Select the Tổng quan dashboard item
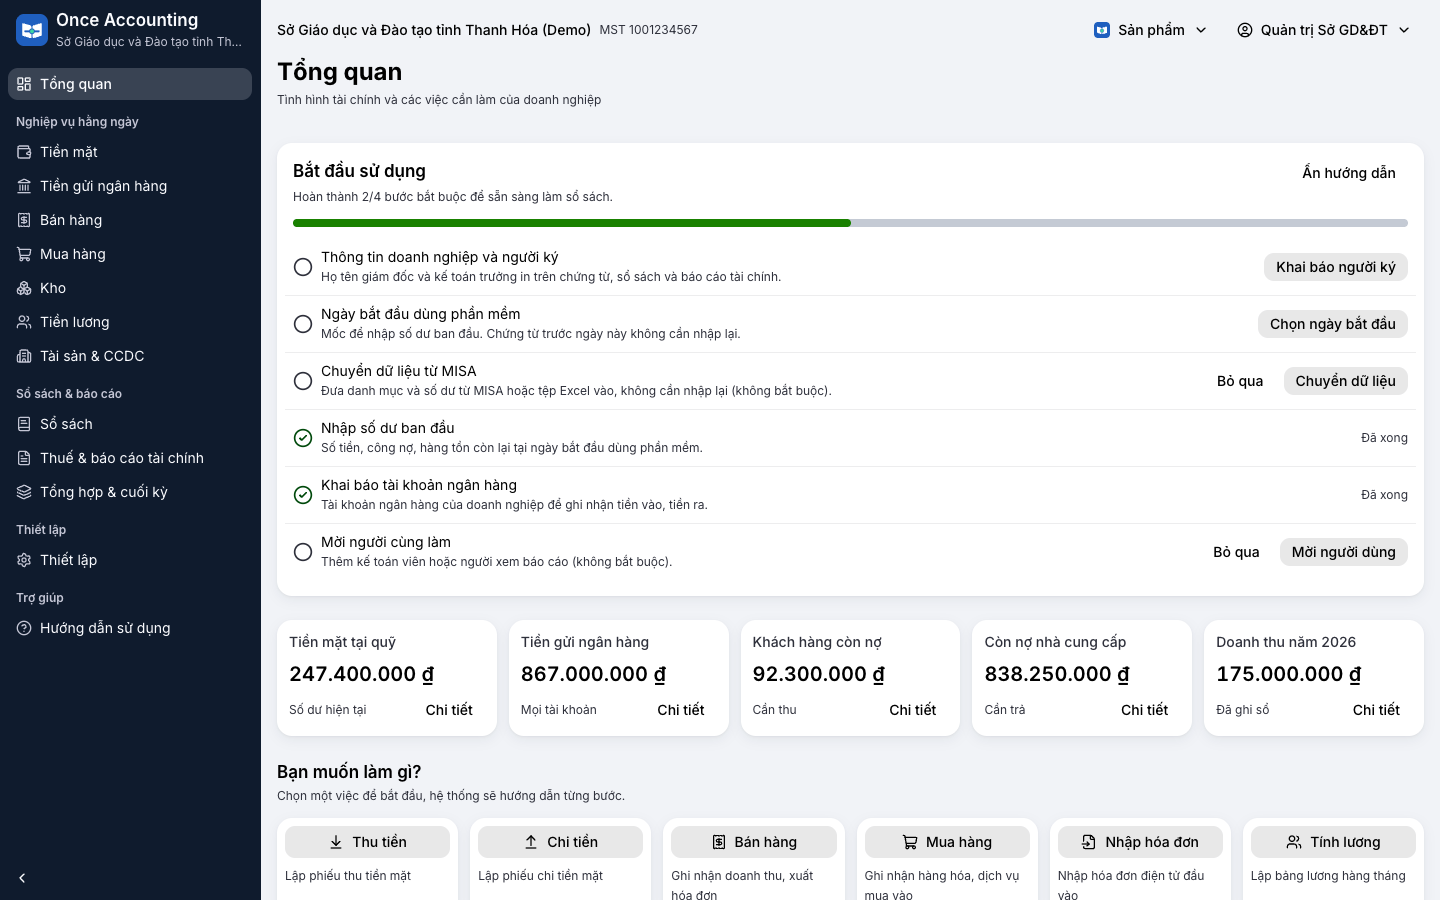 (x=130, y=84)
